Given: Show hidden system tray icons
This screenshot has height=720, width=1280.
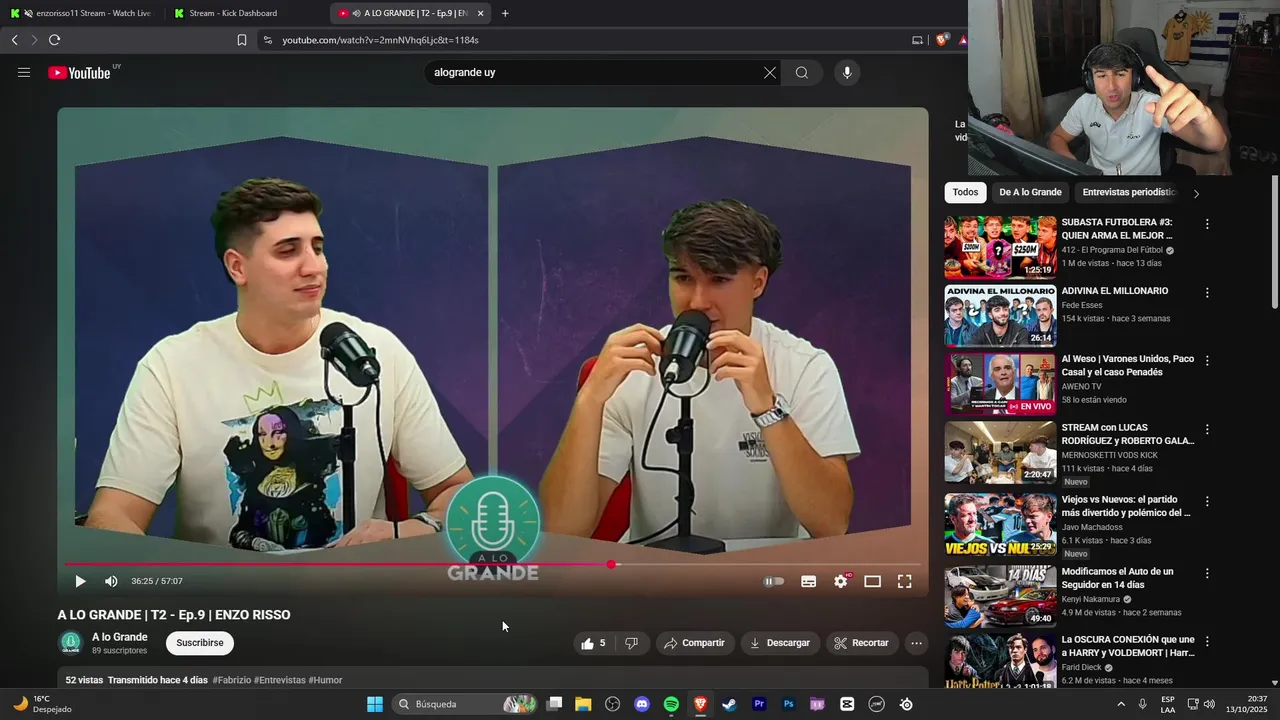Looking at the screenshot, I should 1122,704.
